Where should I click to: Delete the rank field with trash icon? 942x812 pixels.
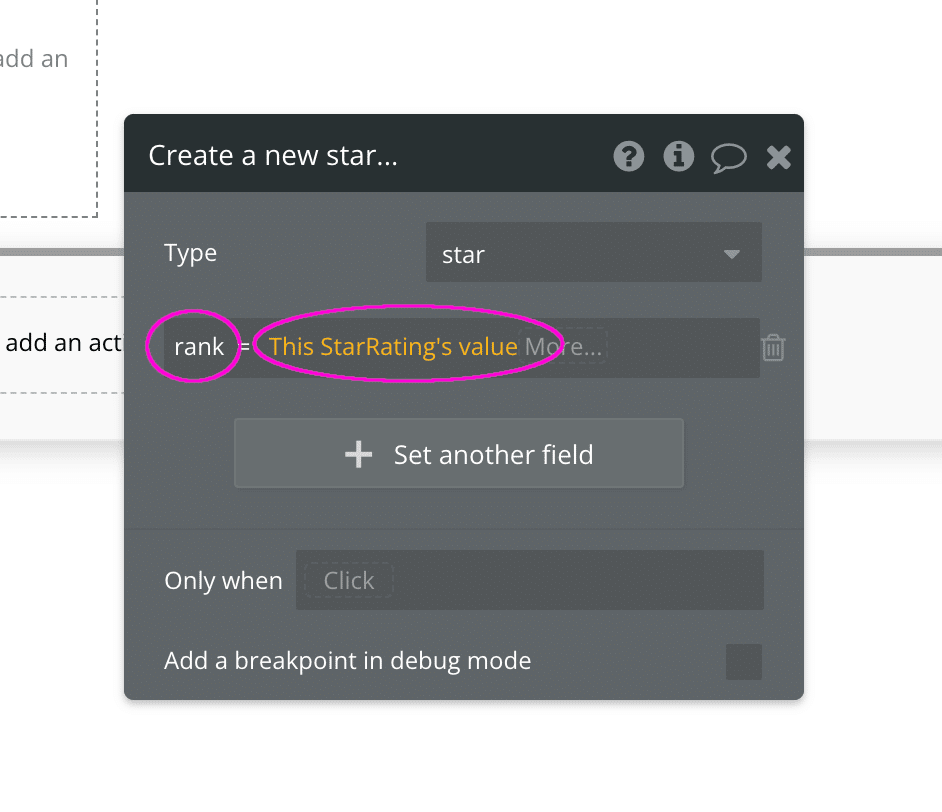click(773, 348)
